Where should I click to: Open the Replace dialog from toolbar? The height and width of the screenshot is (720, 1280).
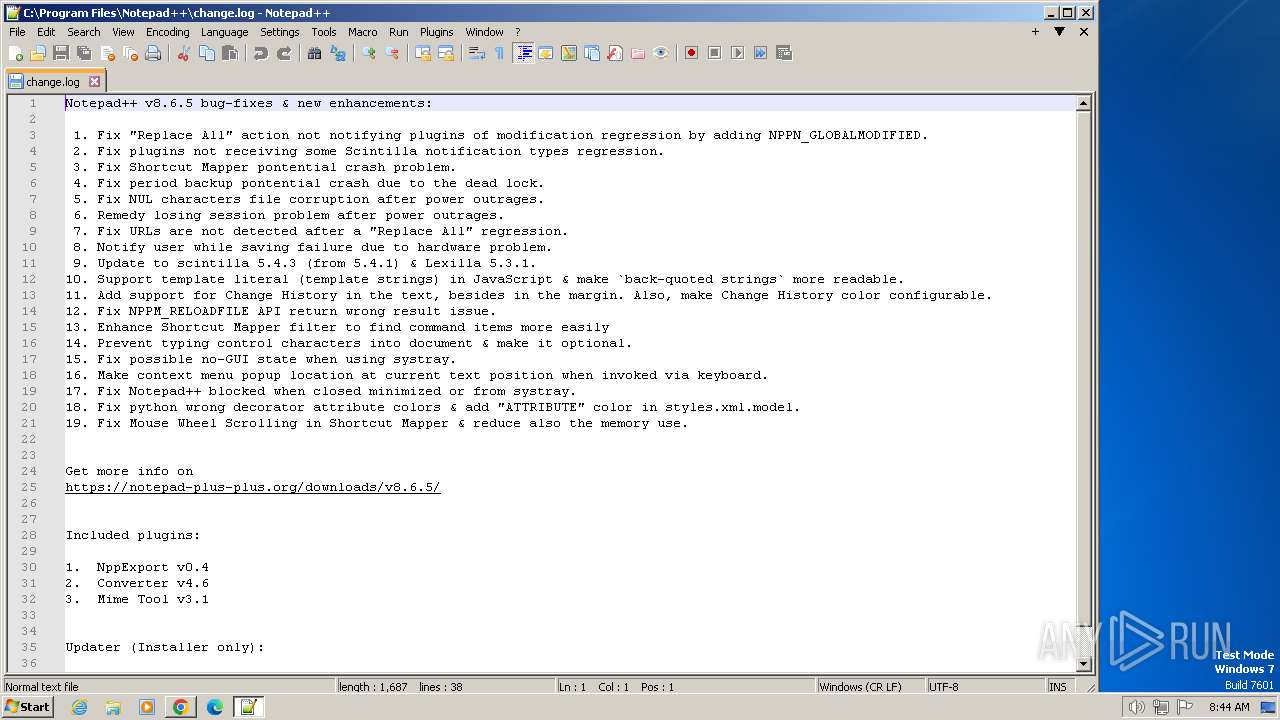[338, 53]
